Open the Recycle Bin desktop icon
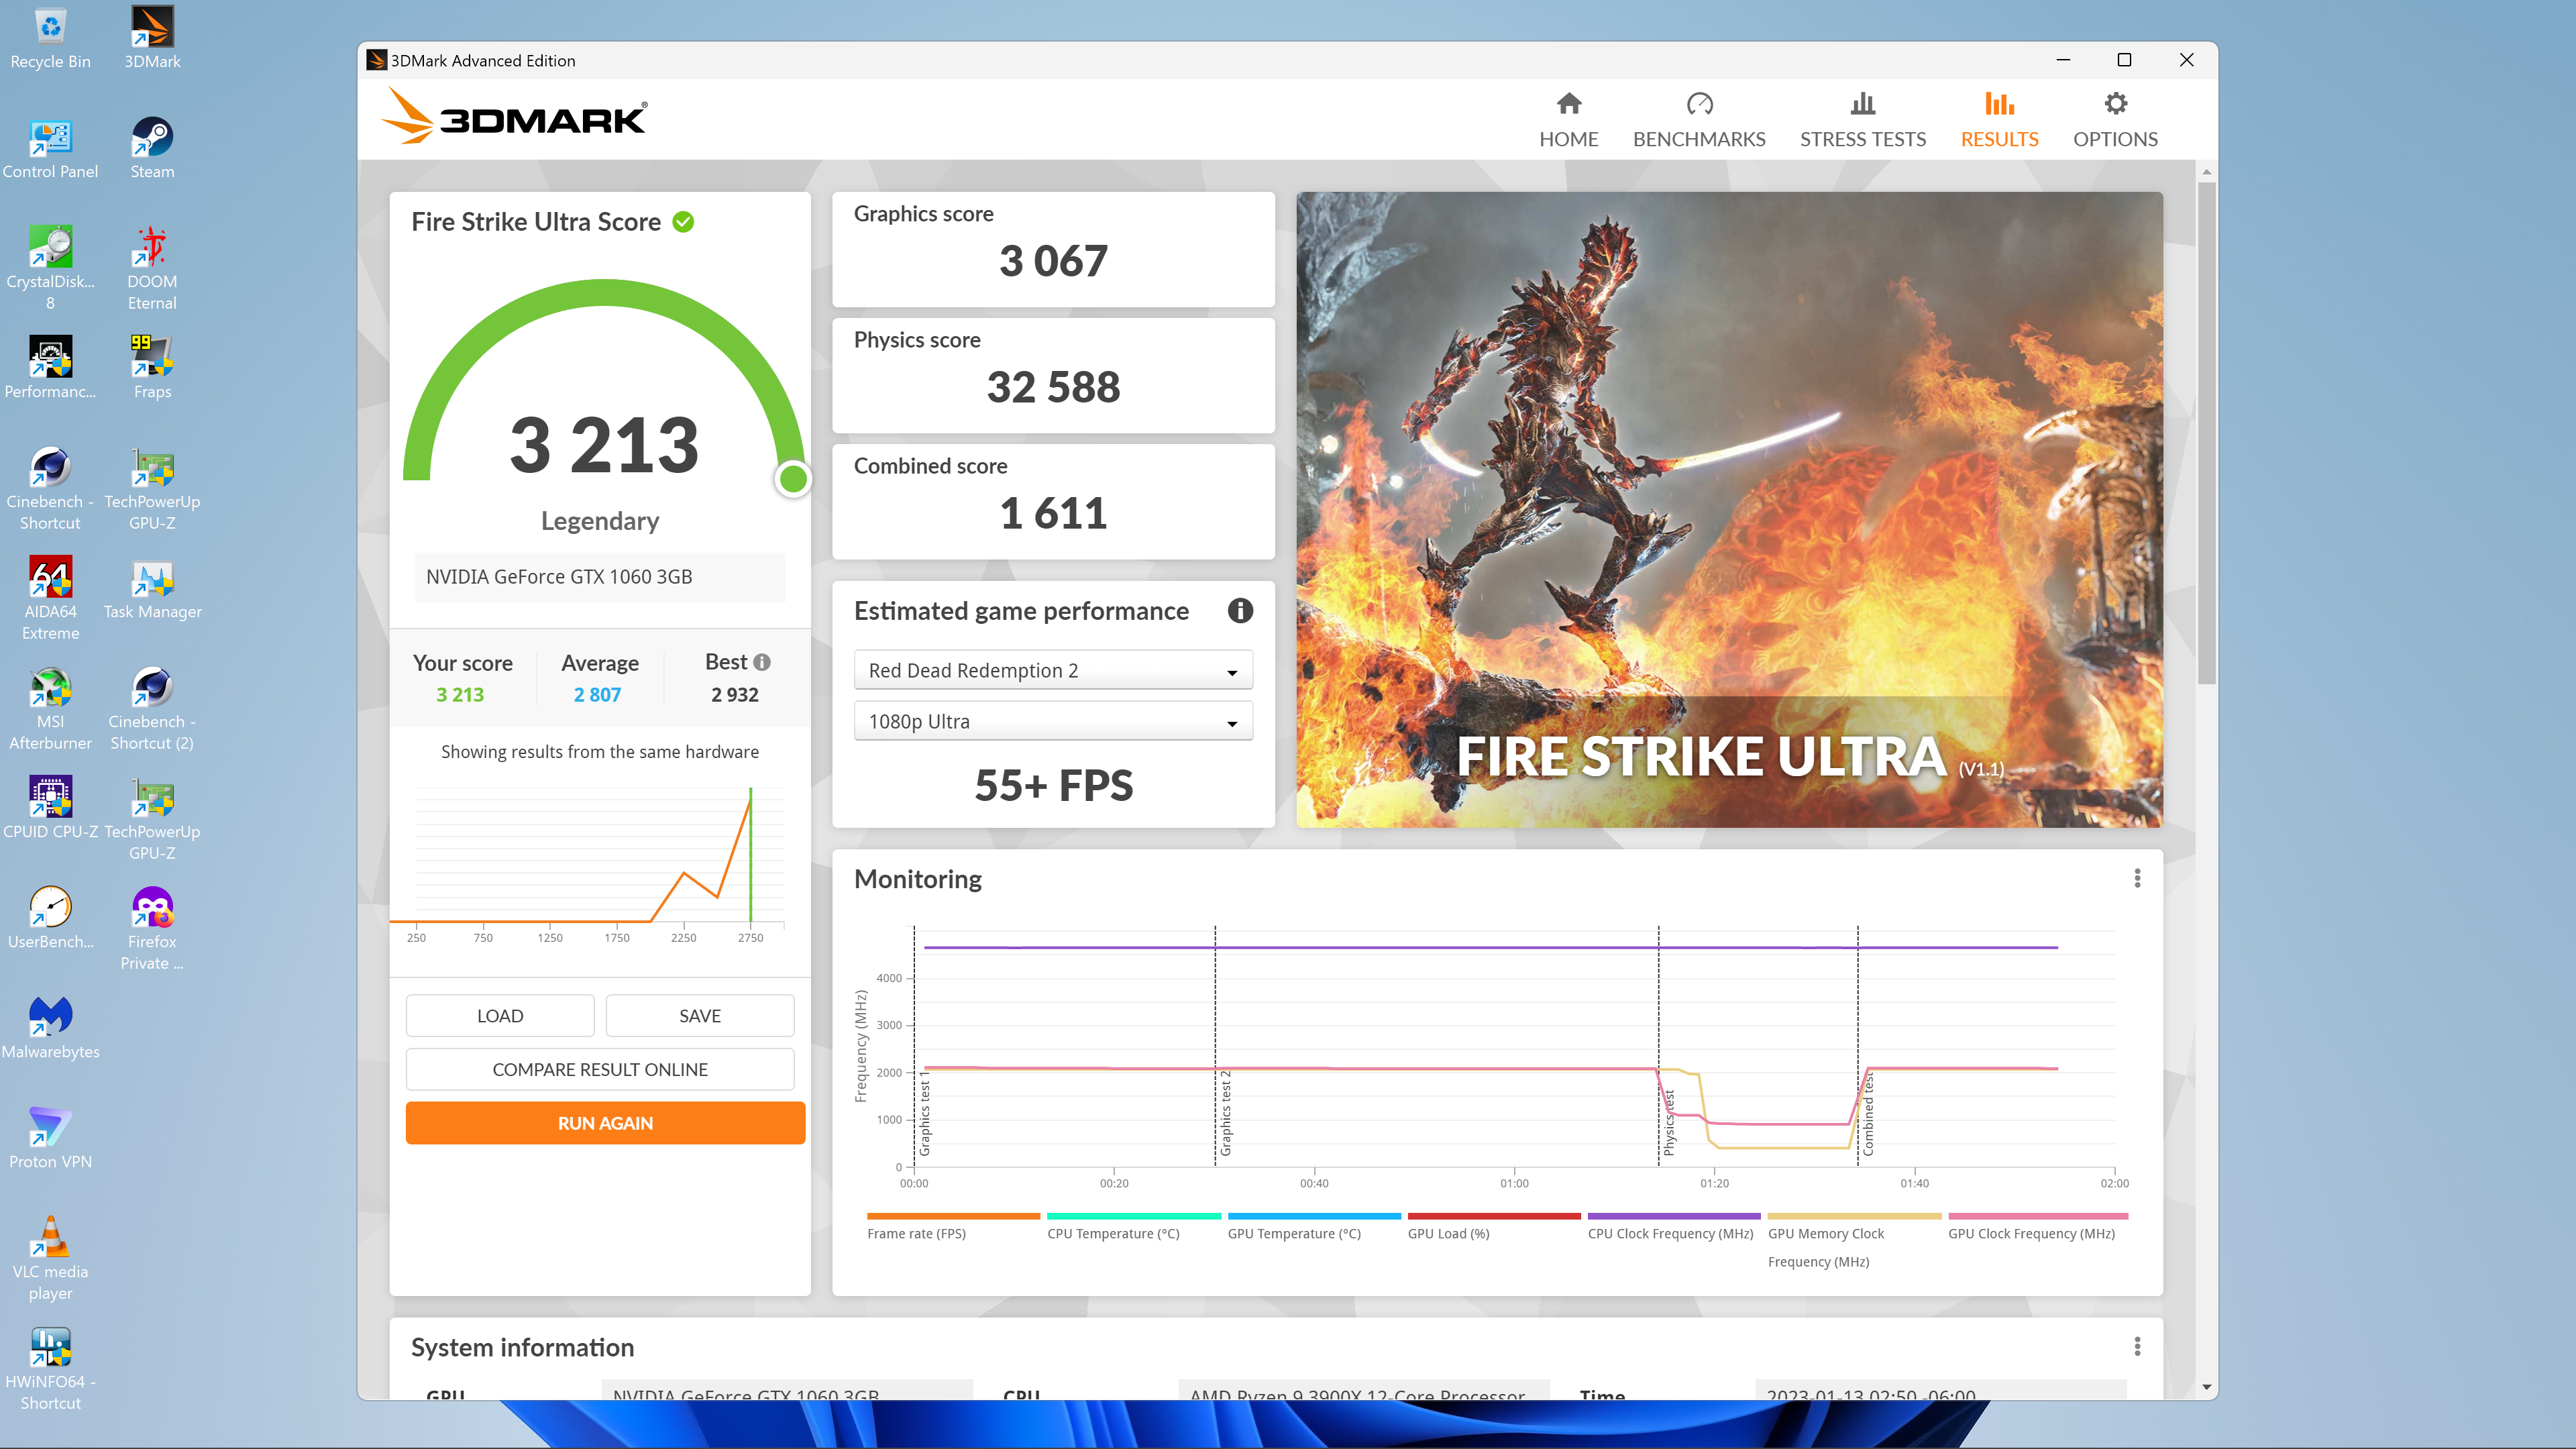The height and width of the screenshot is (1449, 2576). (50, 38)
